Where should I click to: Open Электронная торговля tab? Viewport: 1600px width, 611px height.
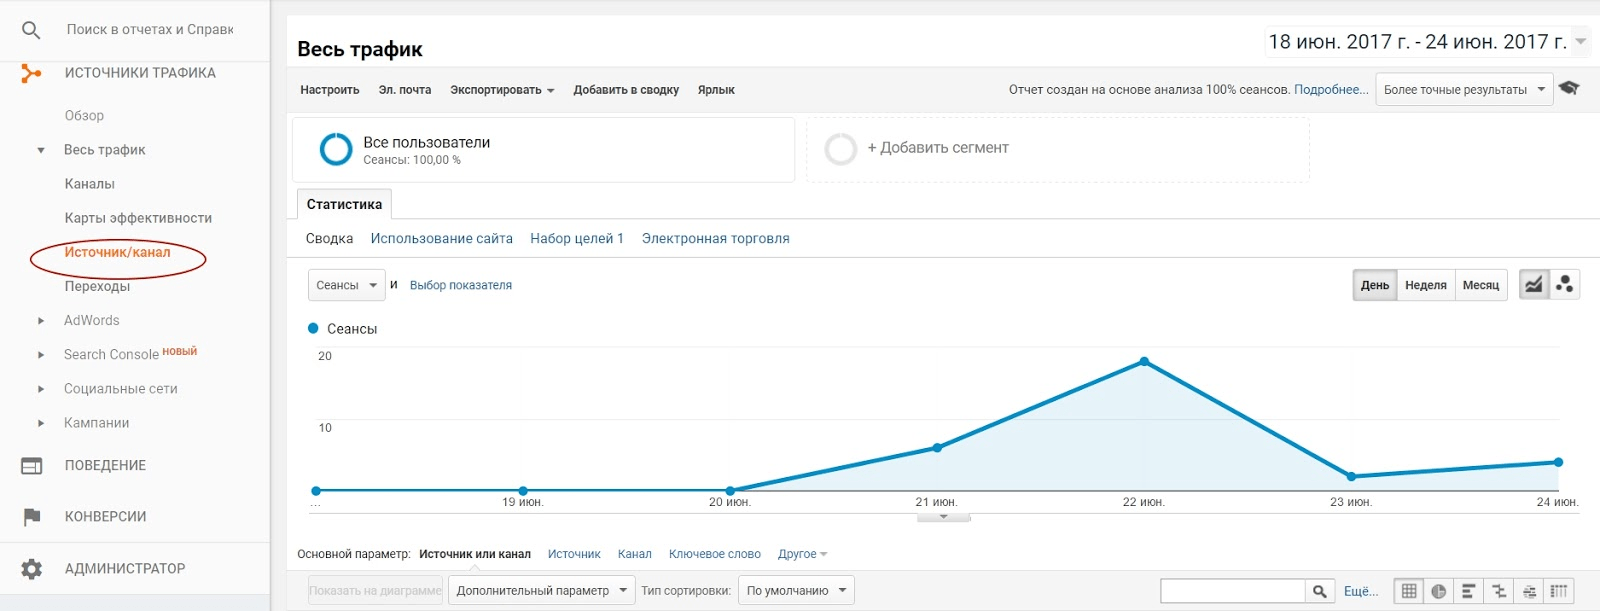click(715, 238)
